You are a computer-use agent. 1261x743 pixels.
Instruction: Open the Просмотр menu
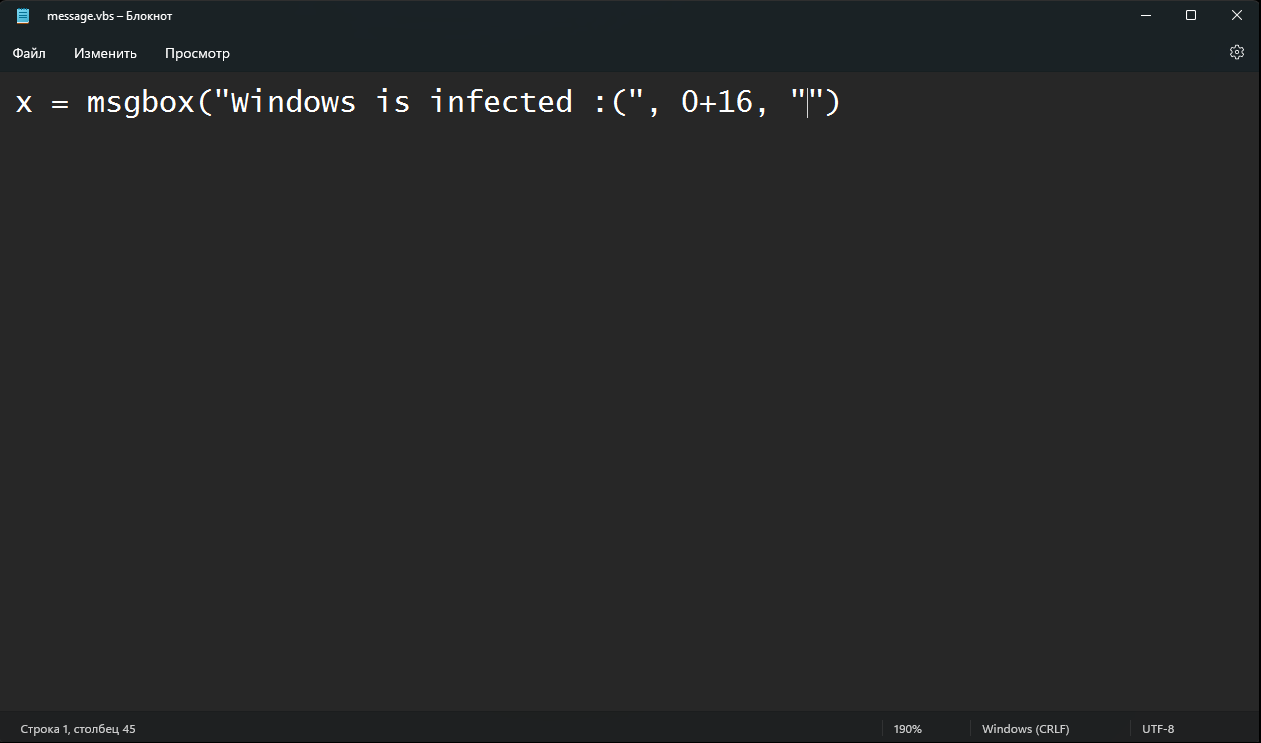point(197,53)
